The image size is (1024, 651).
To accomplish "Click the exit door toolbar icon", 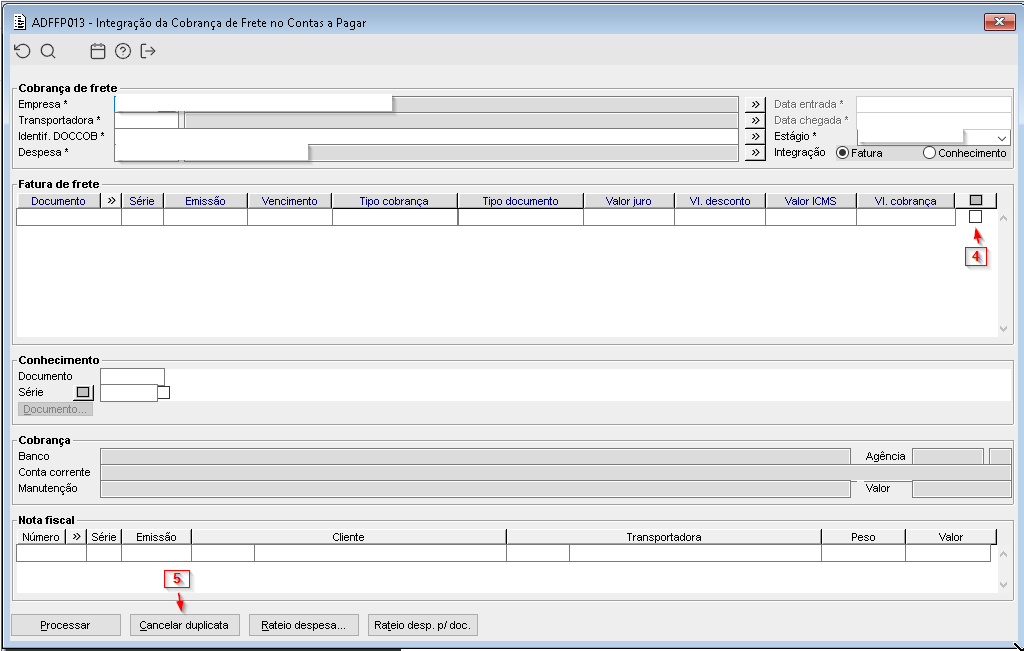I will pyautogui.click(x=148, y=51).
